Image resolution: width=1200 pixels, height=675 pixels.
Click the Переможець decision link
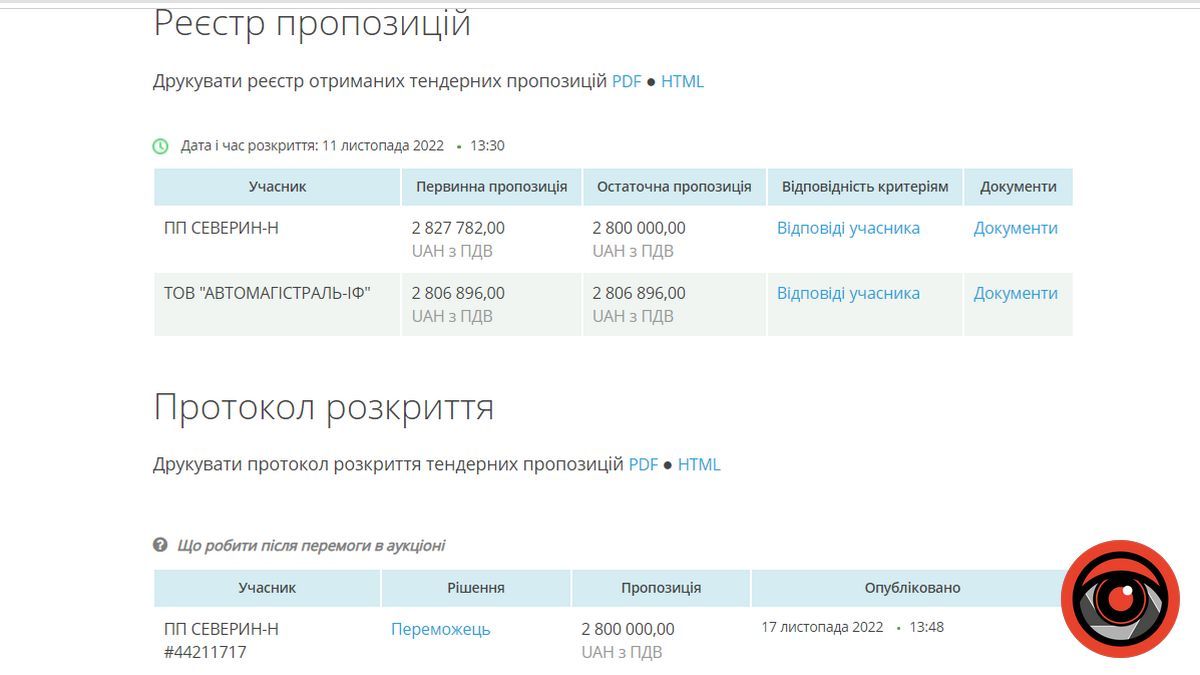[442, 629]
